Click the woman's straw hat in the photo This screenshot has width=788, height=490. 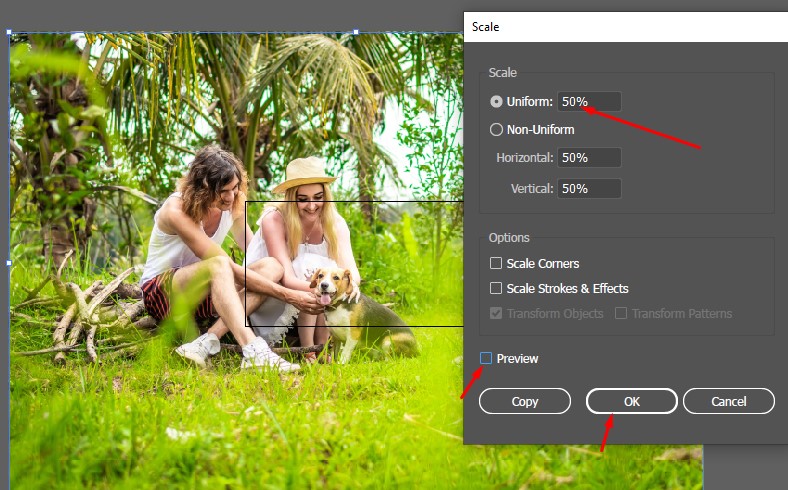click(304, 175)
